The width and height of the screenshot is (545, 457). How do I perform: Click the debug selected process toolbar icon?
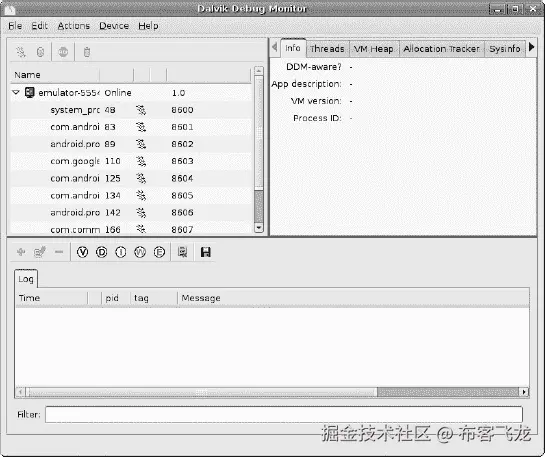coord(21,52)
